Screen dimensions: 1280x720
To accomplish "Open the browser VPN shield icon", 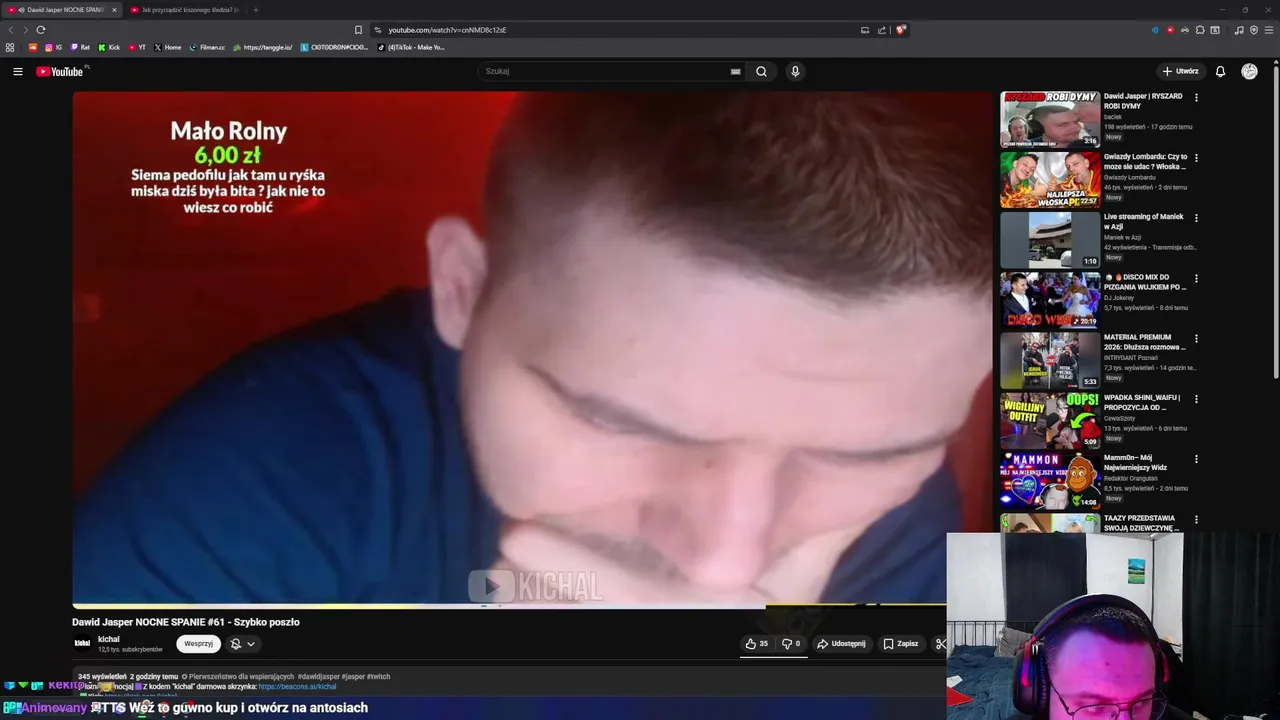I will point(1254,30).
